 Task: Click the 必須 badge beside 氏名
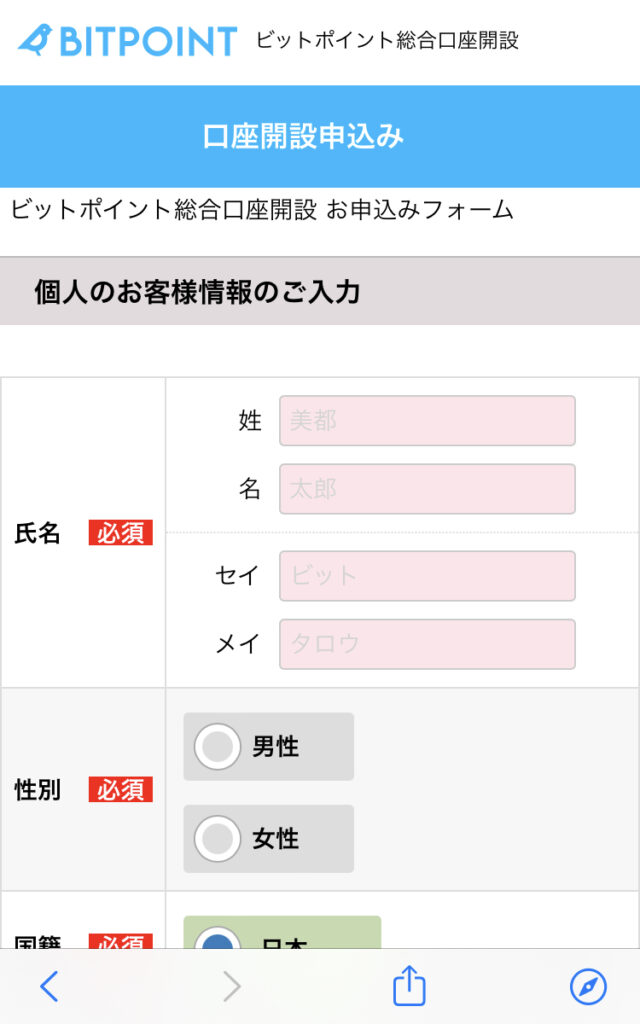point(121,533)
